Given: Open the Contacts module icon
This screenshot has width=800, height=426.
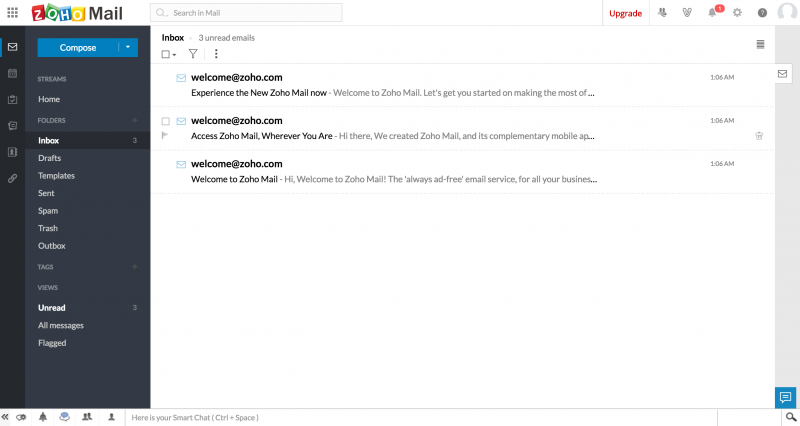Looking at the screenshot, I should pos(12,152).
